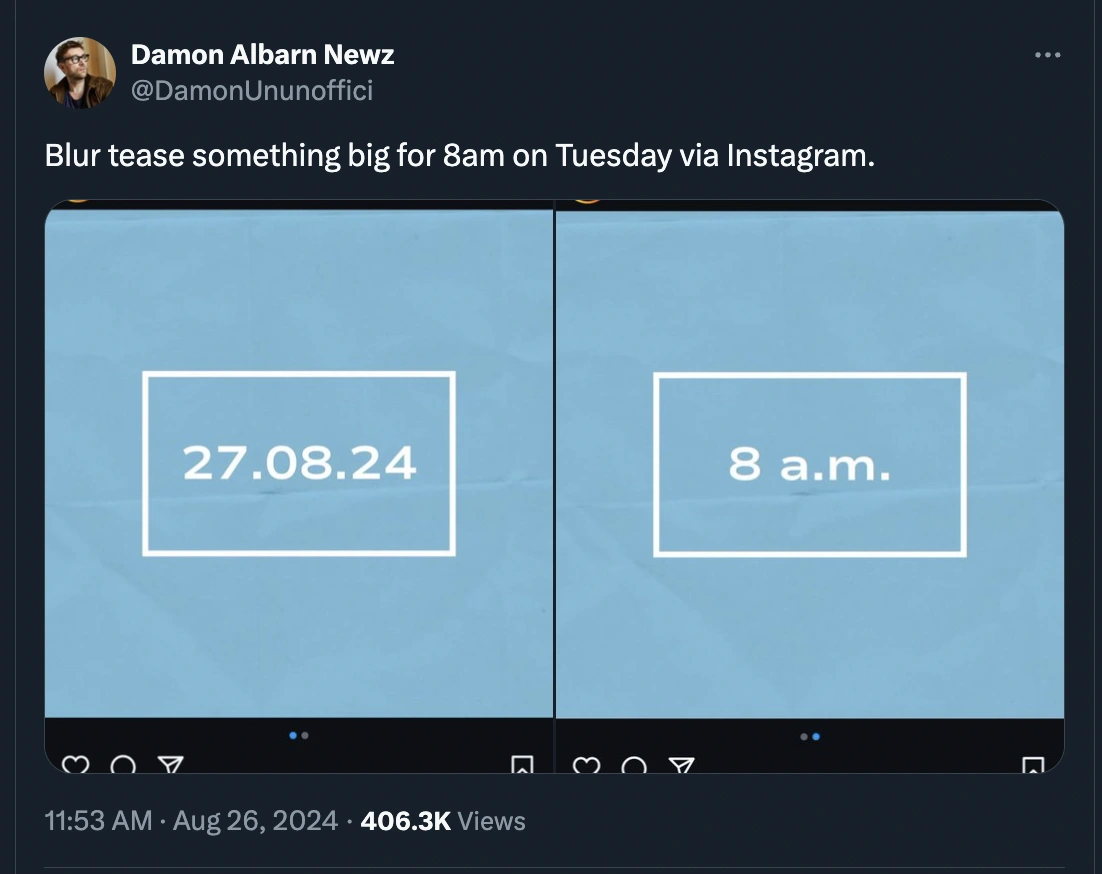This screenshot has height=874, width=1102.
Task: Click the comment bubble under the 8 a.m. image
Action: [x=633, y=766]
